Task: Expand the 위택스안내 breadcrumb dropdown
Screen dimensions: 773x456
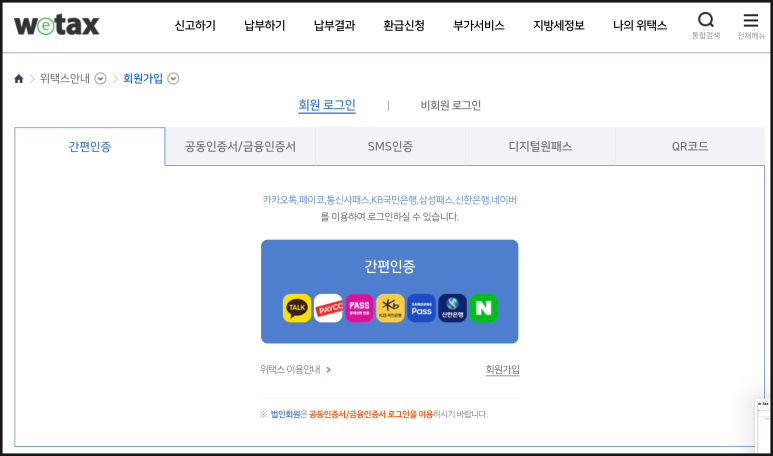Action: point(100,78)
